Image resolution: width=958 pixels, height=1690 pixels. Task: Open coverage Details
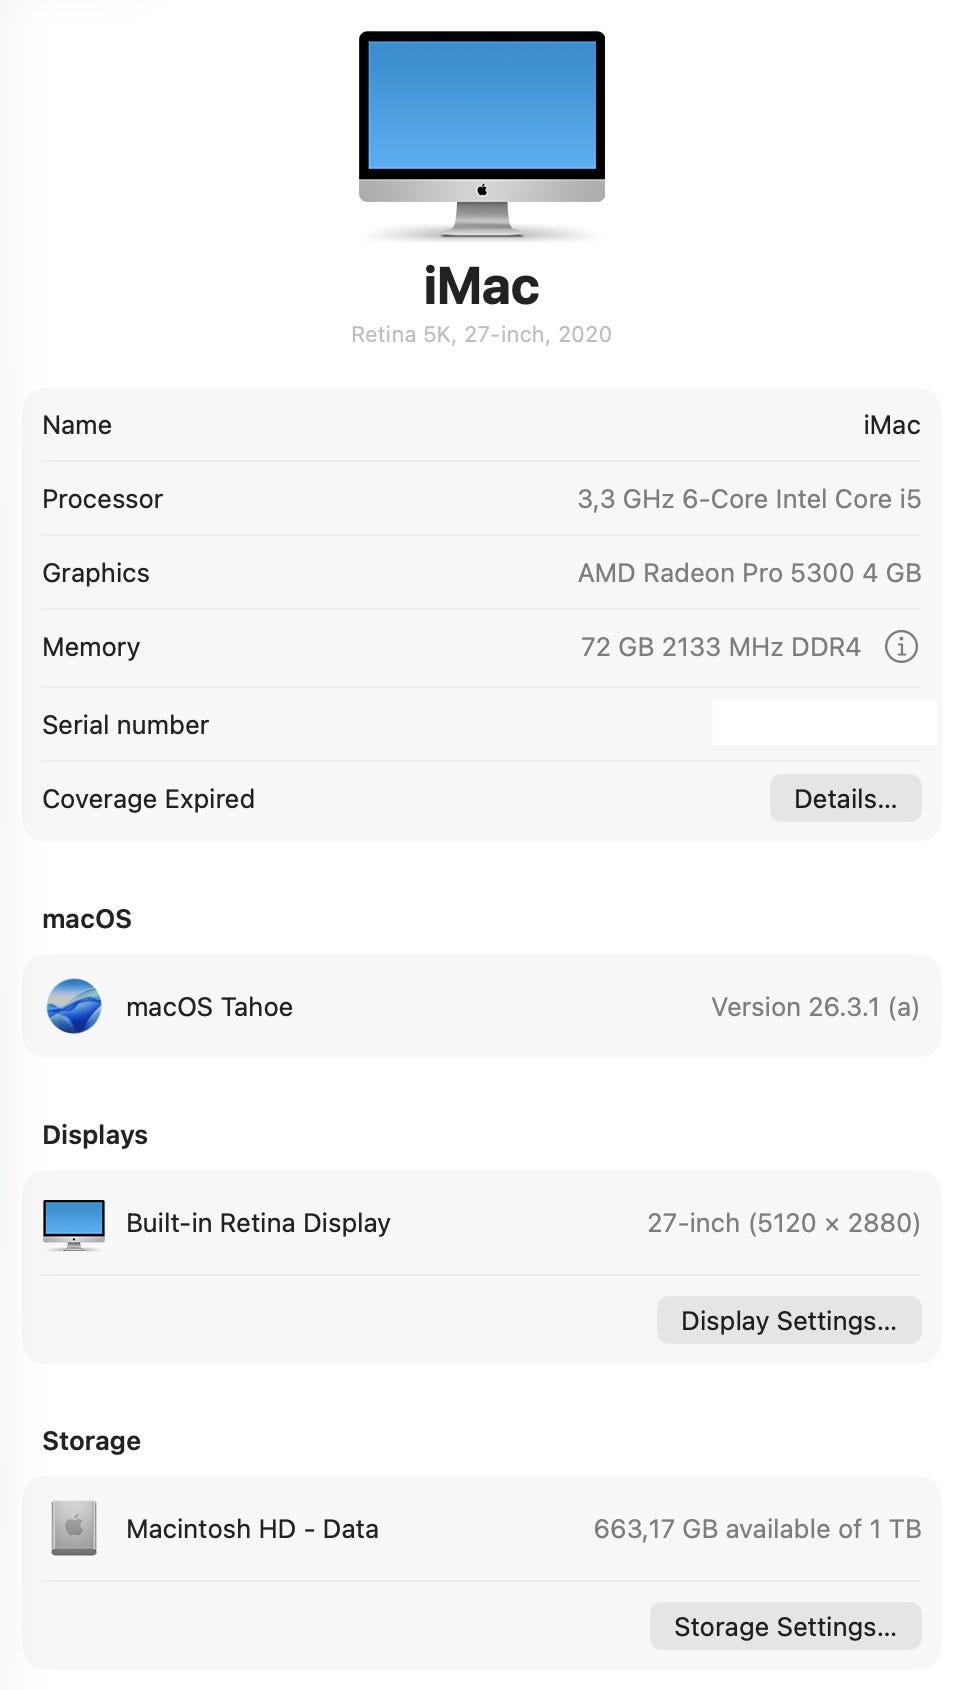click(x=845, y=799)
